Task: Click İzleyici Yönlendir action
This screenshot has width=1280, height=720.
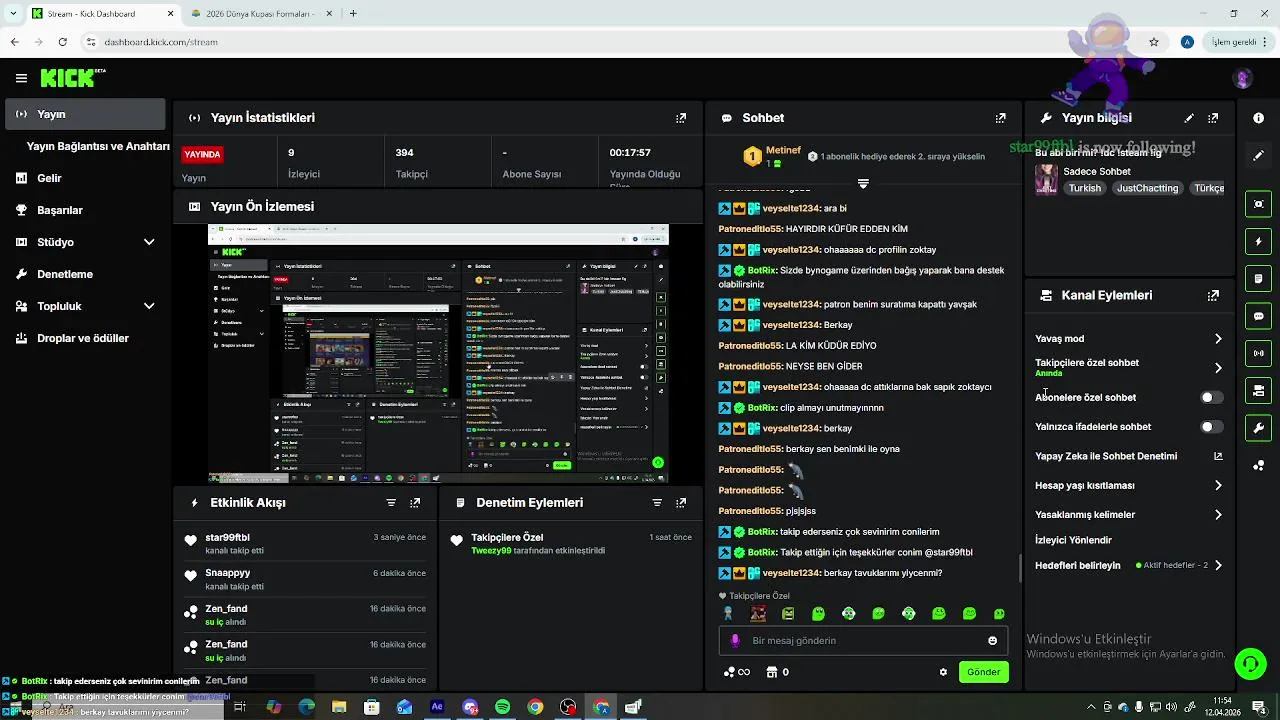Action: pyautogui.click(x=1073, y=540)
